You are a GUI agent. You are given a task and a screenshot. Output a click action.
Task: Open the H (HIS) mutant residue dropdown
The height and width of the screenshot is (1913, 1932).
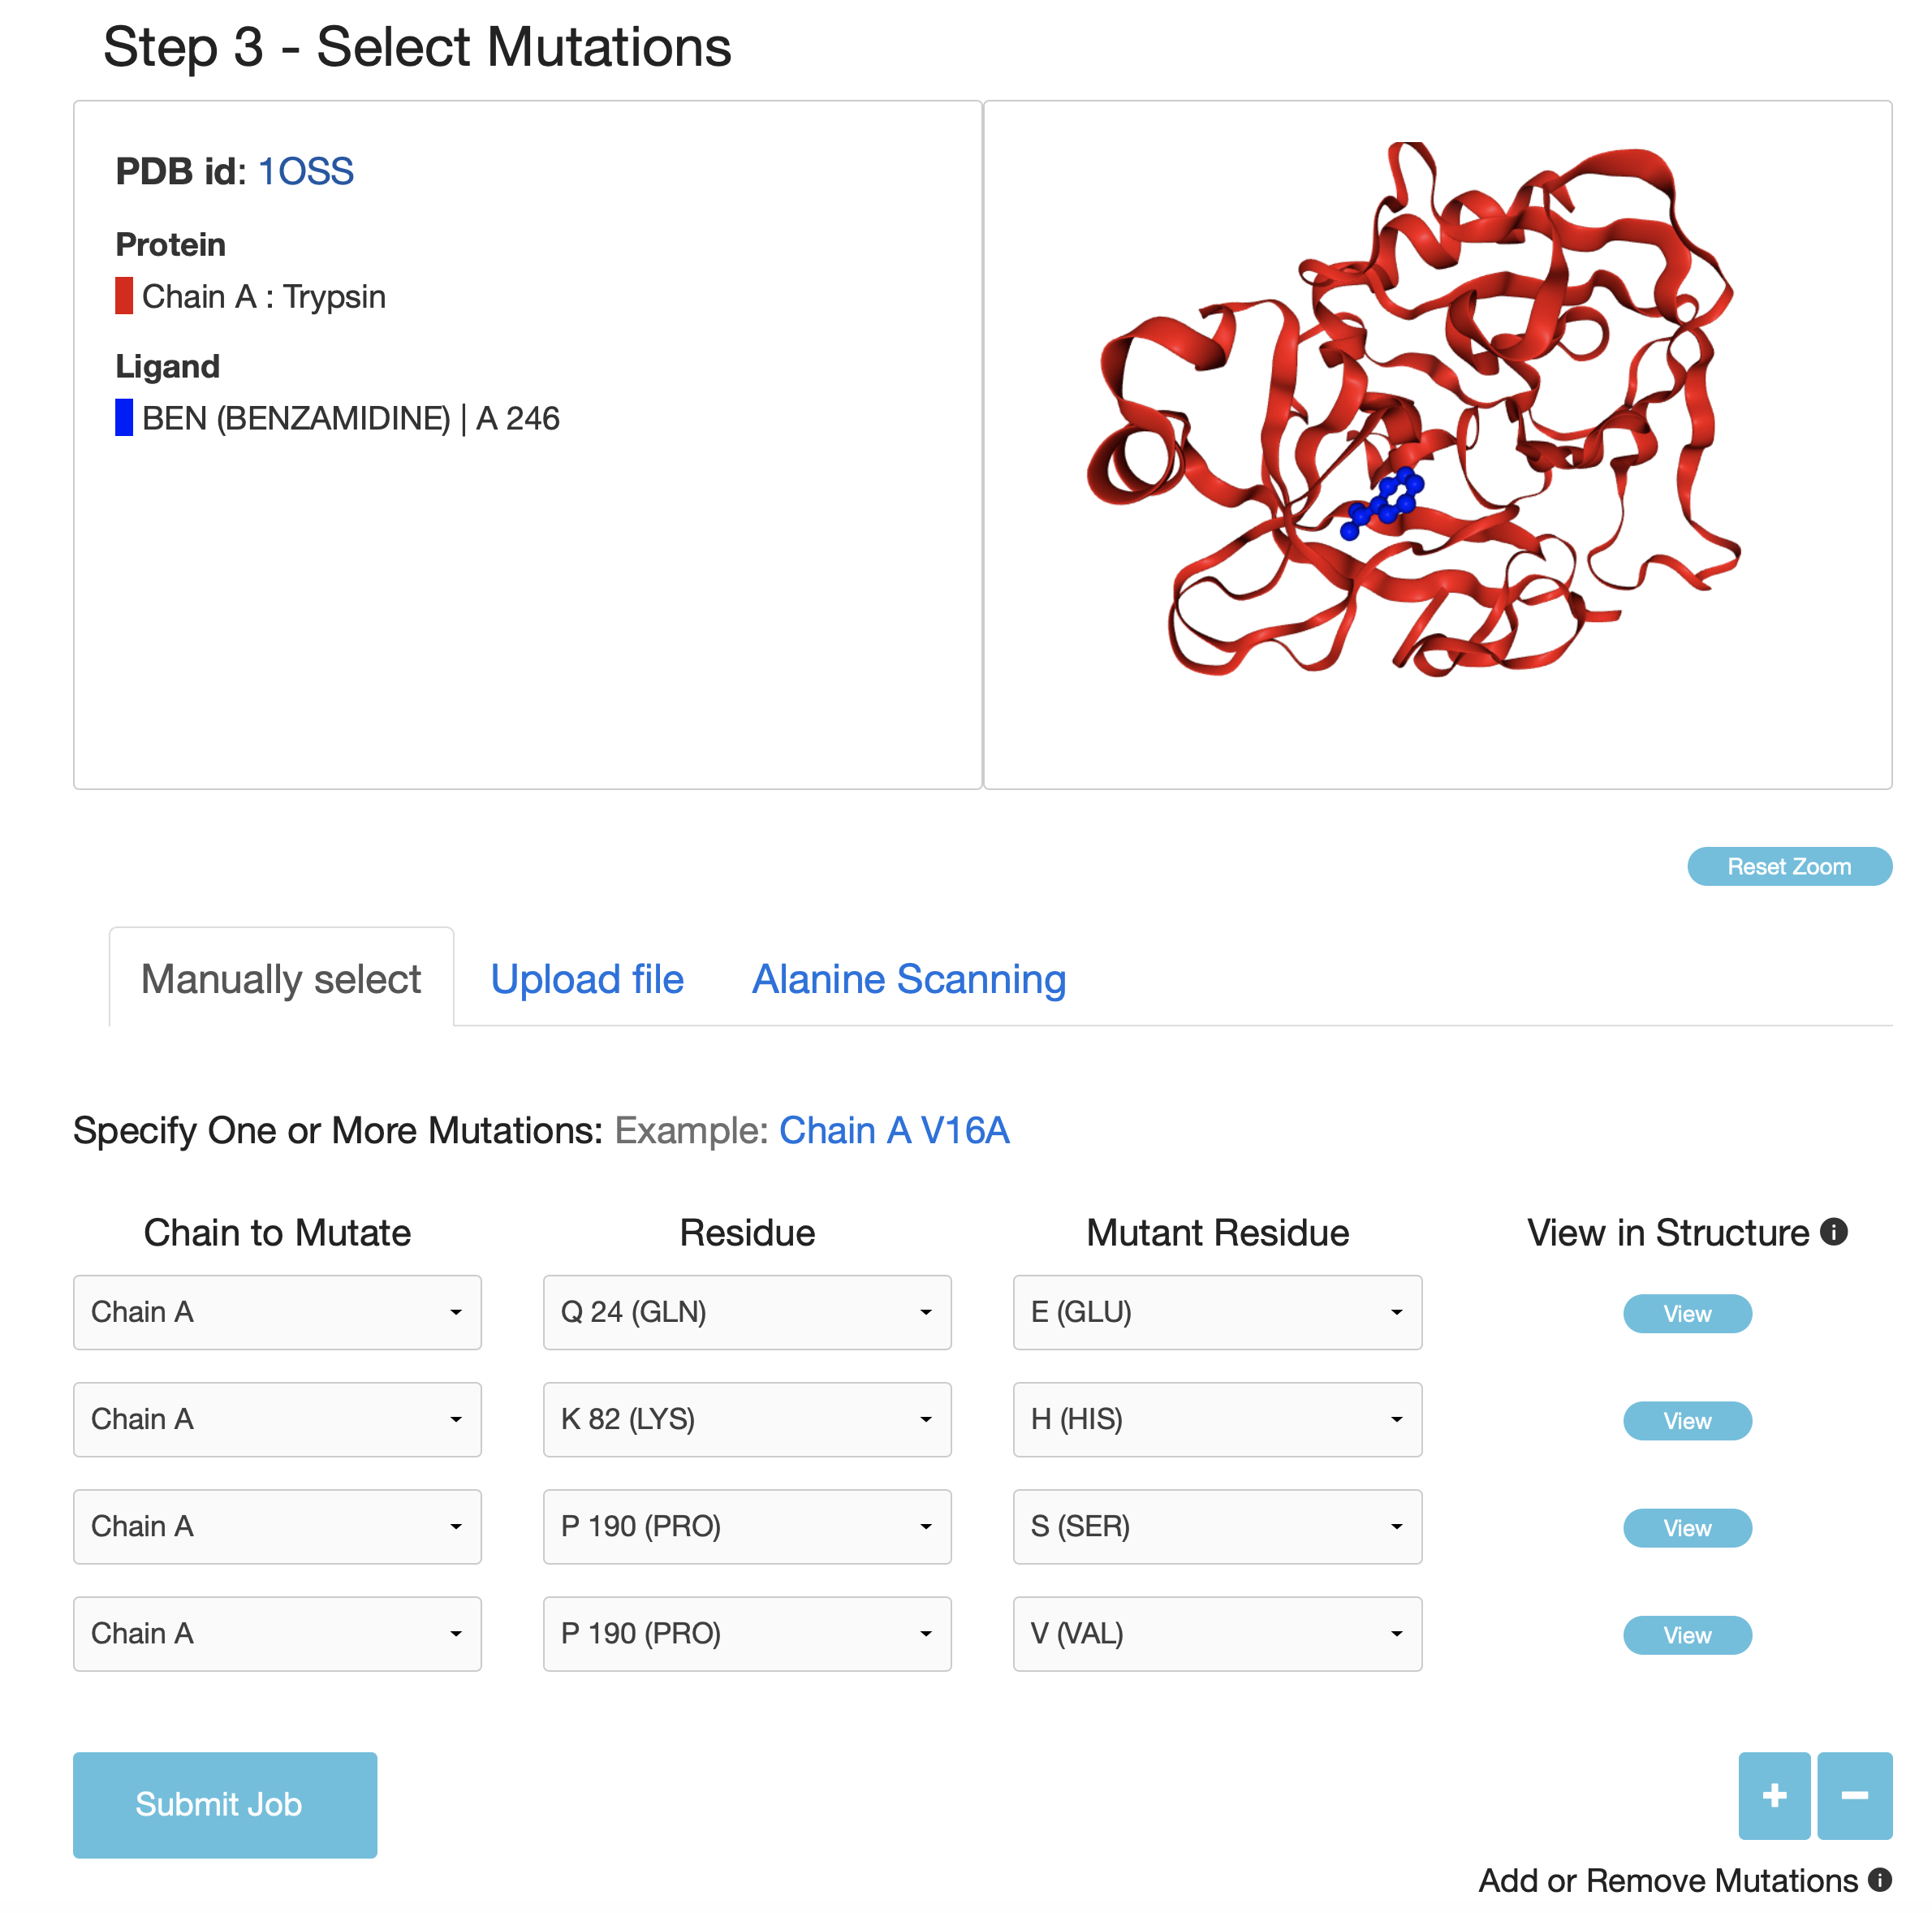(x=1216, y=1419)
